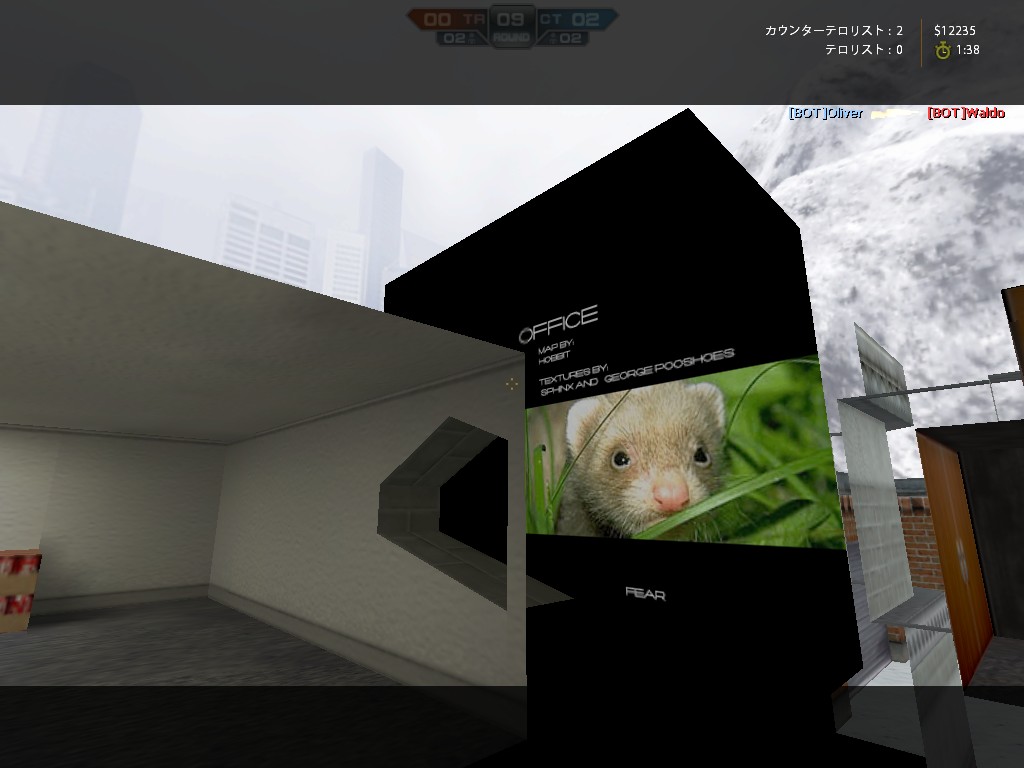The height and width of the screenshot is (768, 1024).
Task: Click the FEAR text below the ferret
Action: tap(645, 593)
